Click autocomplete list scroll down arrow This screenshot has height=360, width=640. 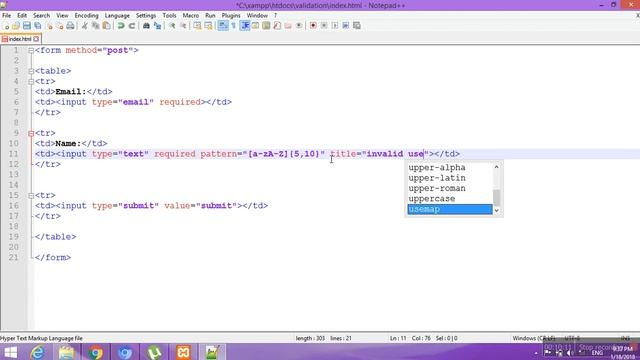[x=497, y=211]
